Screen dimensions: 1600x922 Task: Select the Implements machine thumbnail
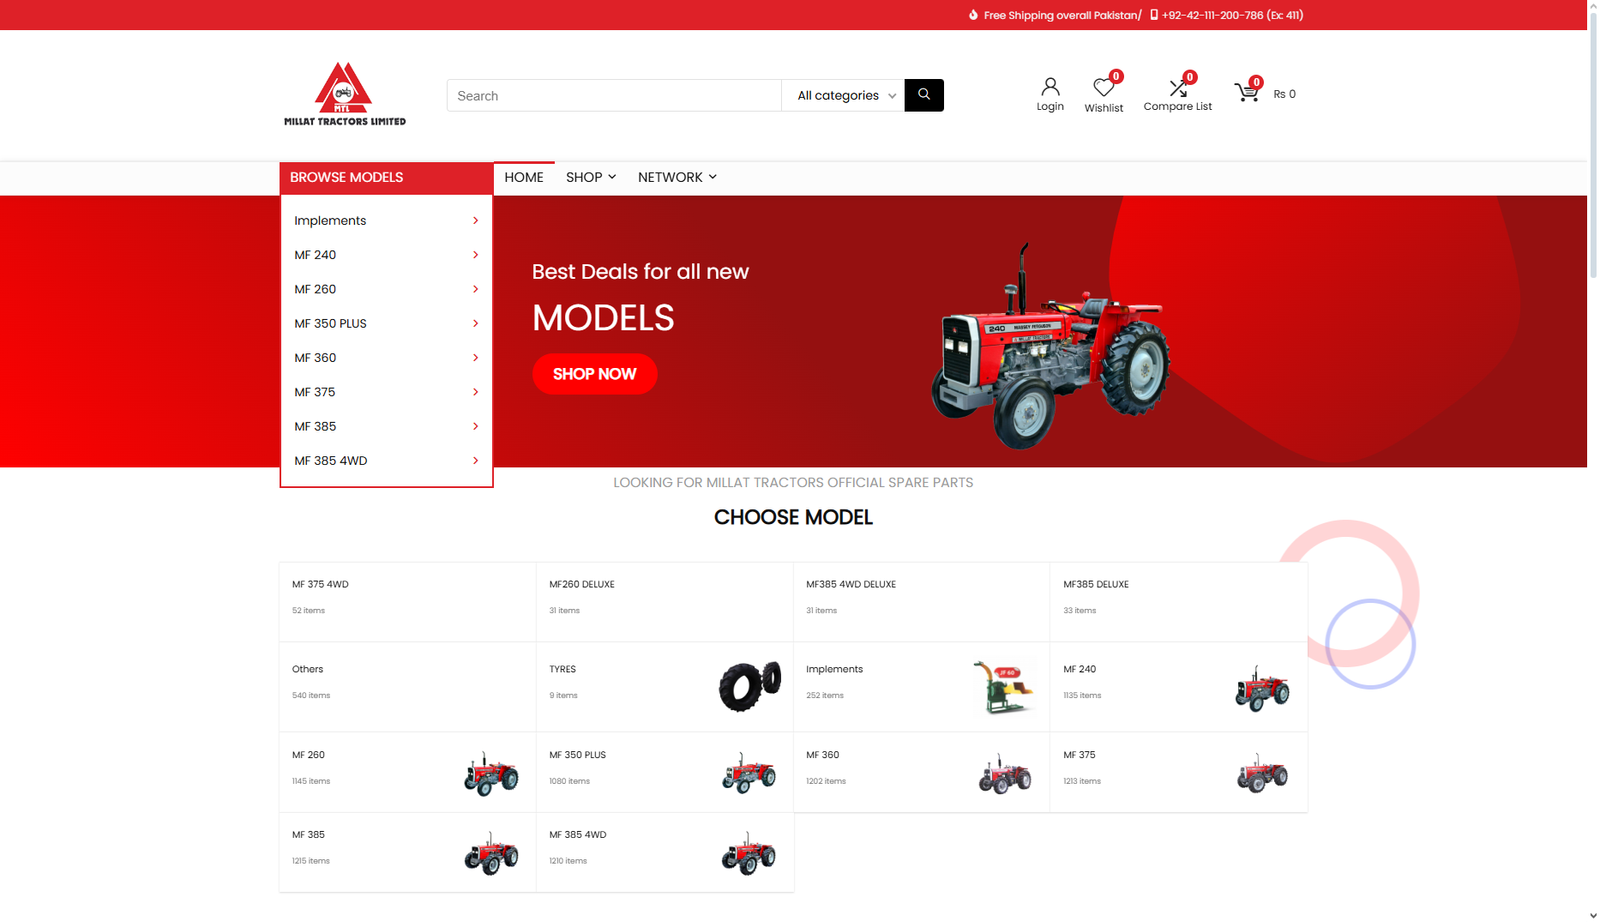tap(1004, 686)
